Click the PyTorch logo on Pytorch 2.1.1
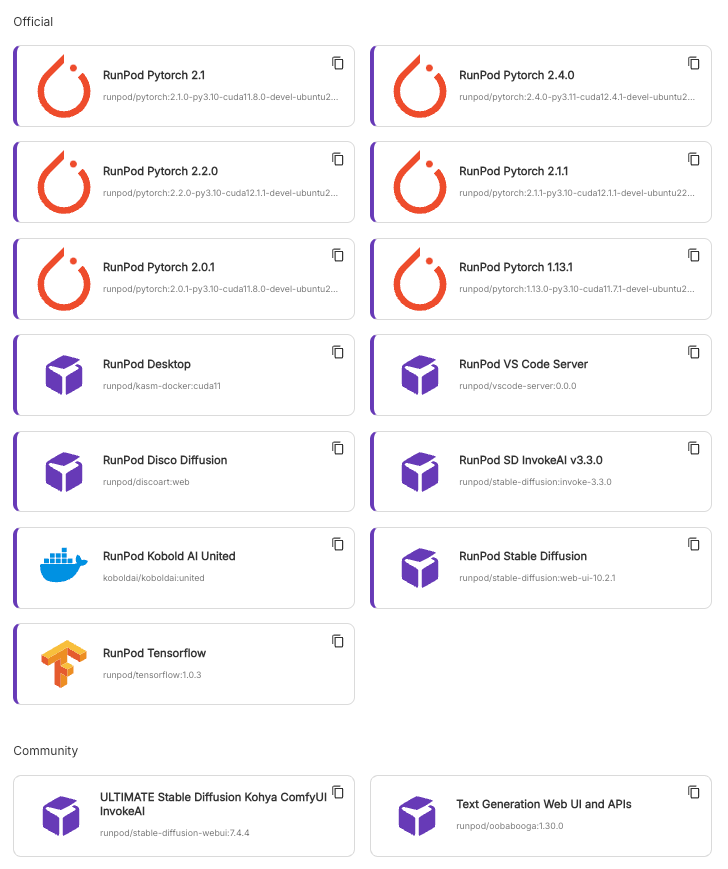Screen dimensions: 728x869 [x=420, y=182]
